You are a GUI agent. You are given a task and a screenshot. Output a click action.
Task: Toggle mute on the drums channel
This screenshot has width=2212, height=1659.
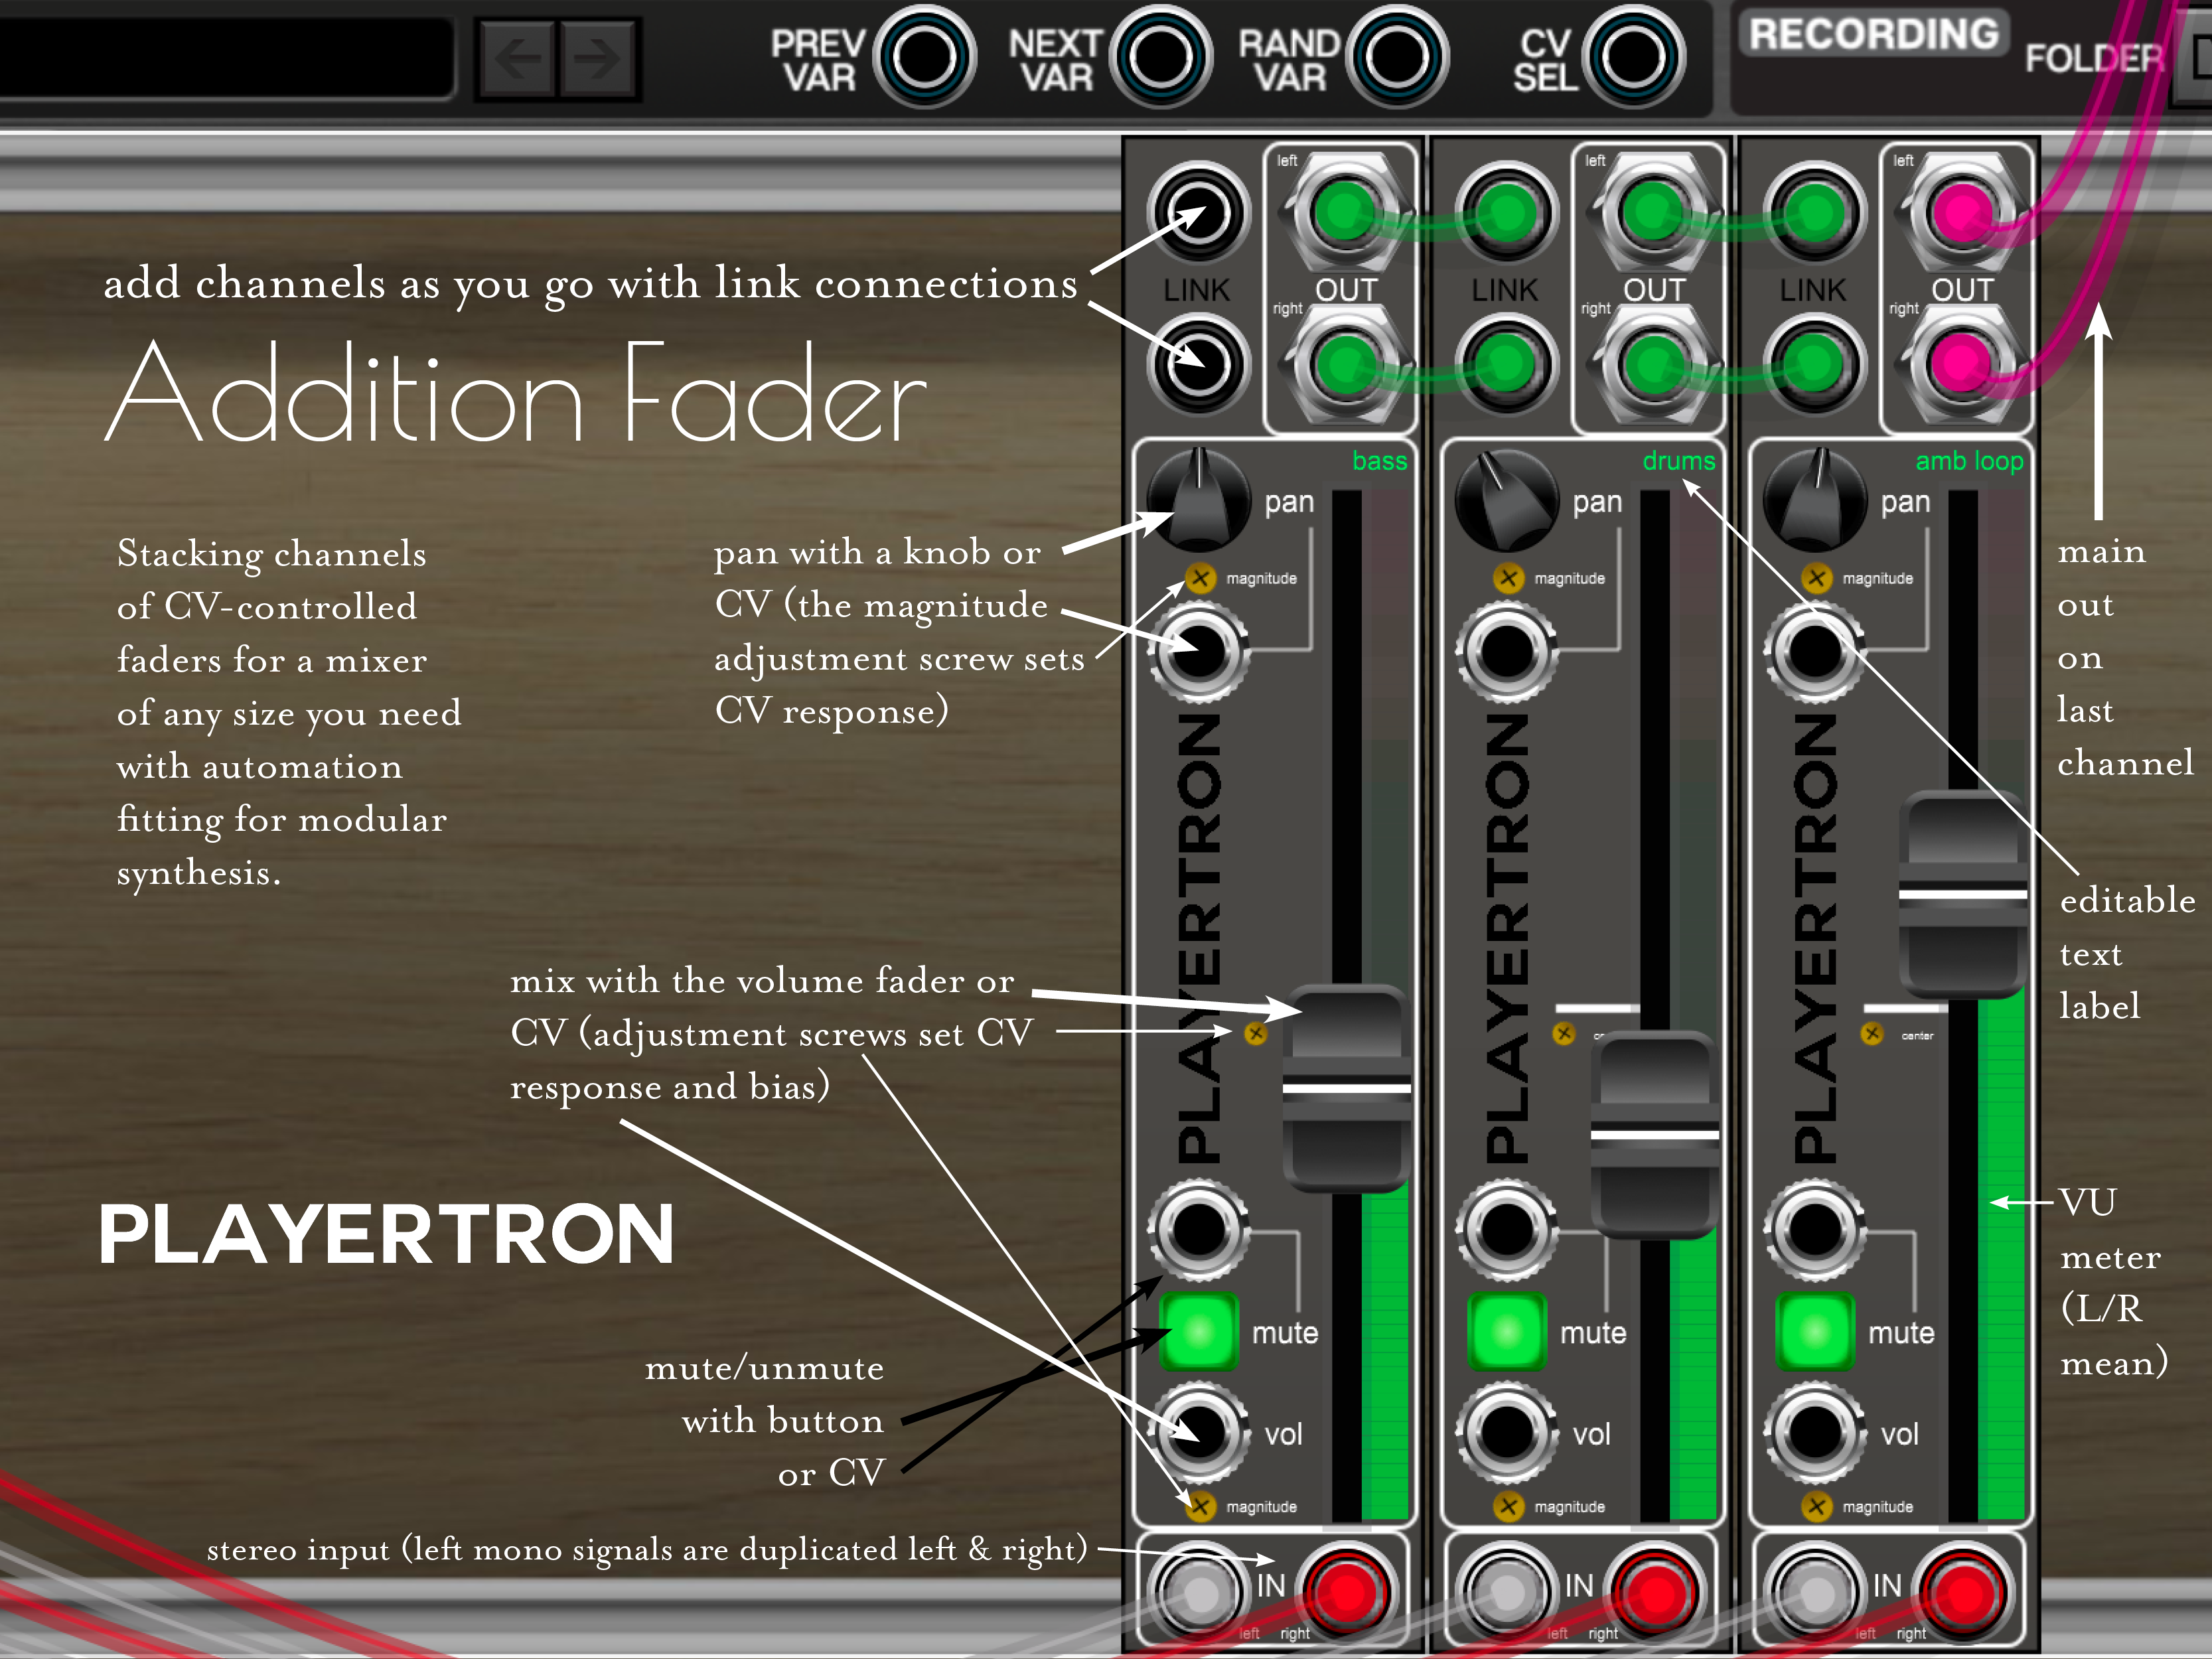(1506, 1331)
